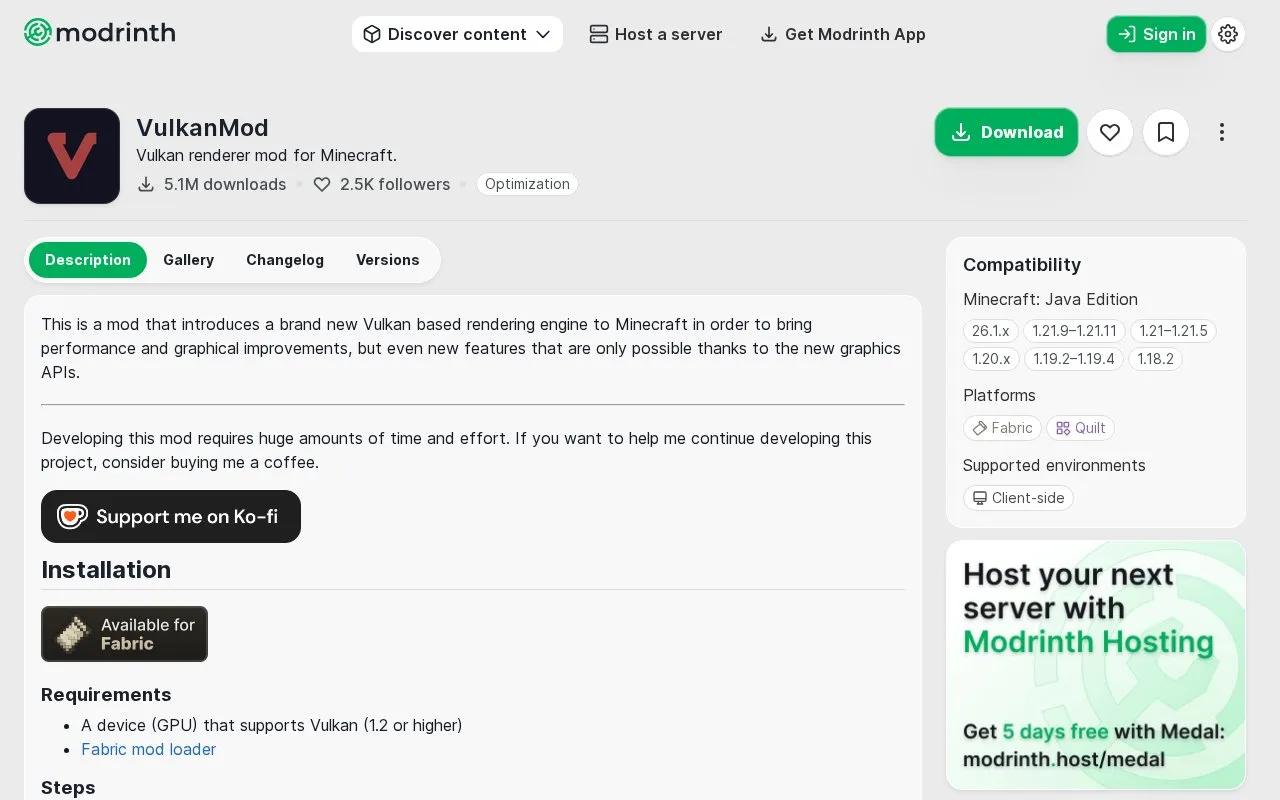Click the VulkanMod title heading
1280x800 pixels.
(x=202, y=128)
